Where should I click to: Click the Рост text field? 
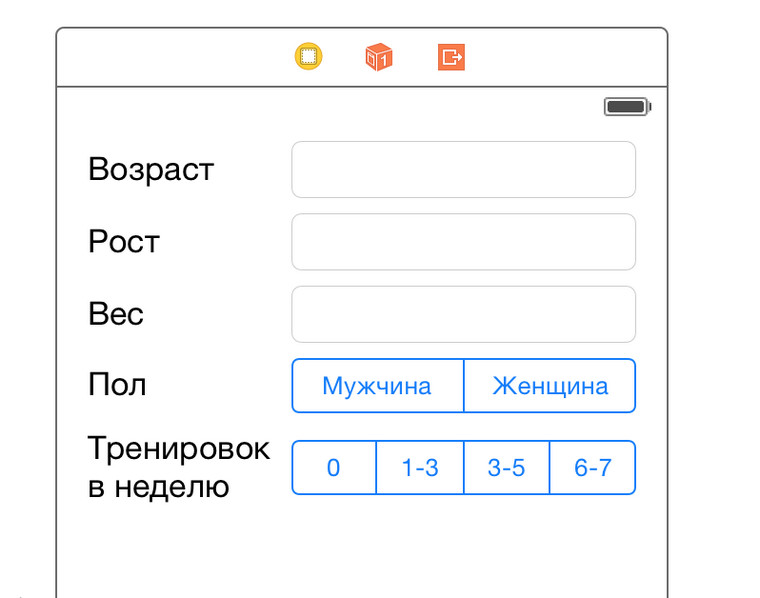pos(463,242)
